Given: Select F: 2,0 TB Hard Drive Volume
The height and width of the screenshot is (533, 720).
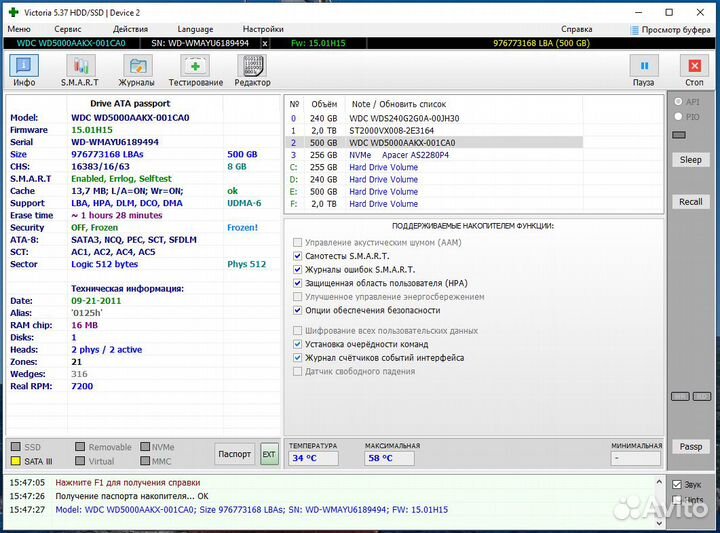Looking at the screenshot, I should coord(434,204).
